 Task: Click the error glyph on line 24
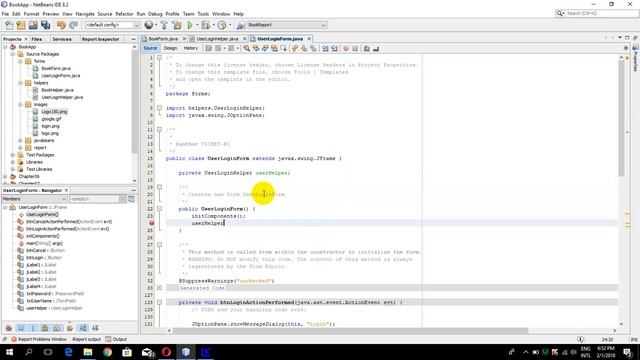151,223
